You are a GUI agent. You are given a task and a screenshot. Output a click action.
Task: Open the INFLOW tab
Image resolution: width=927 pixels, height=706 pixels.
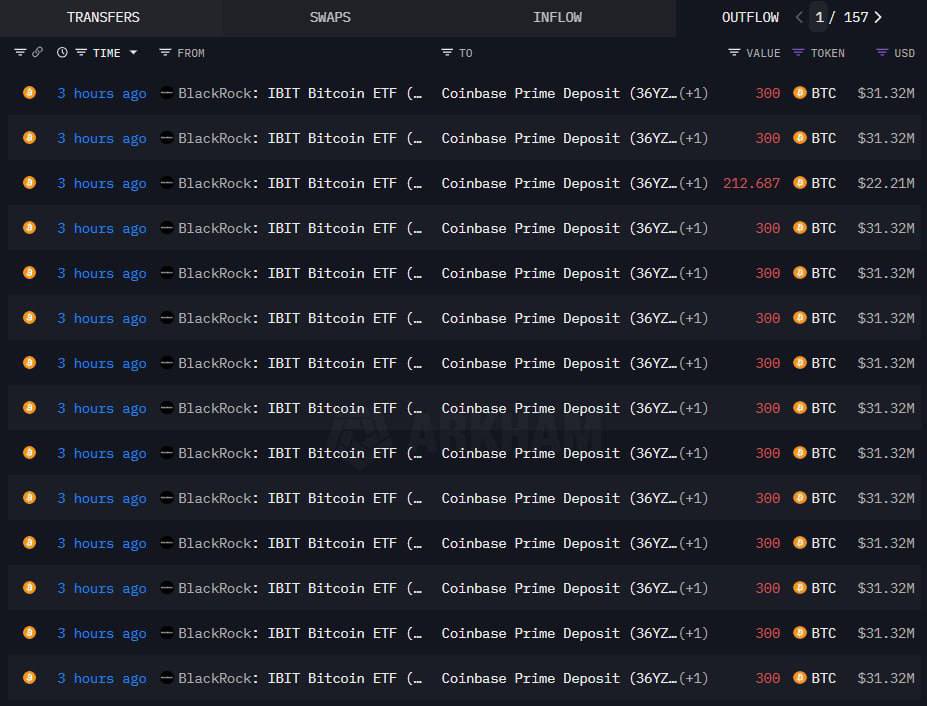(x=557, y=17)
